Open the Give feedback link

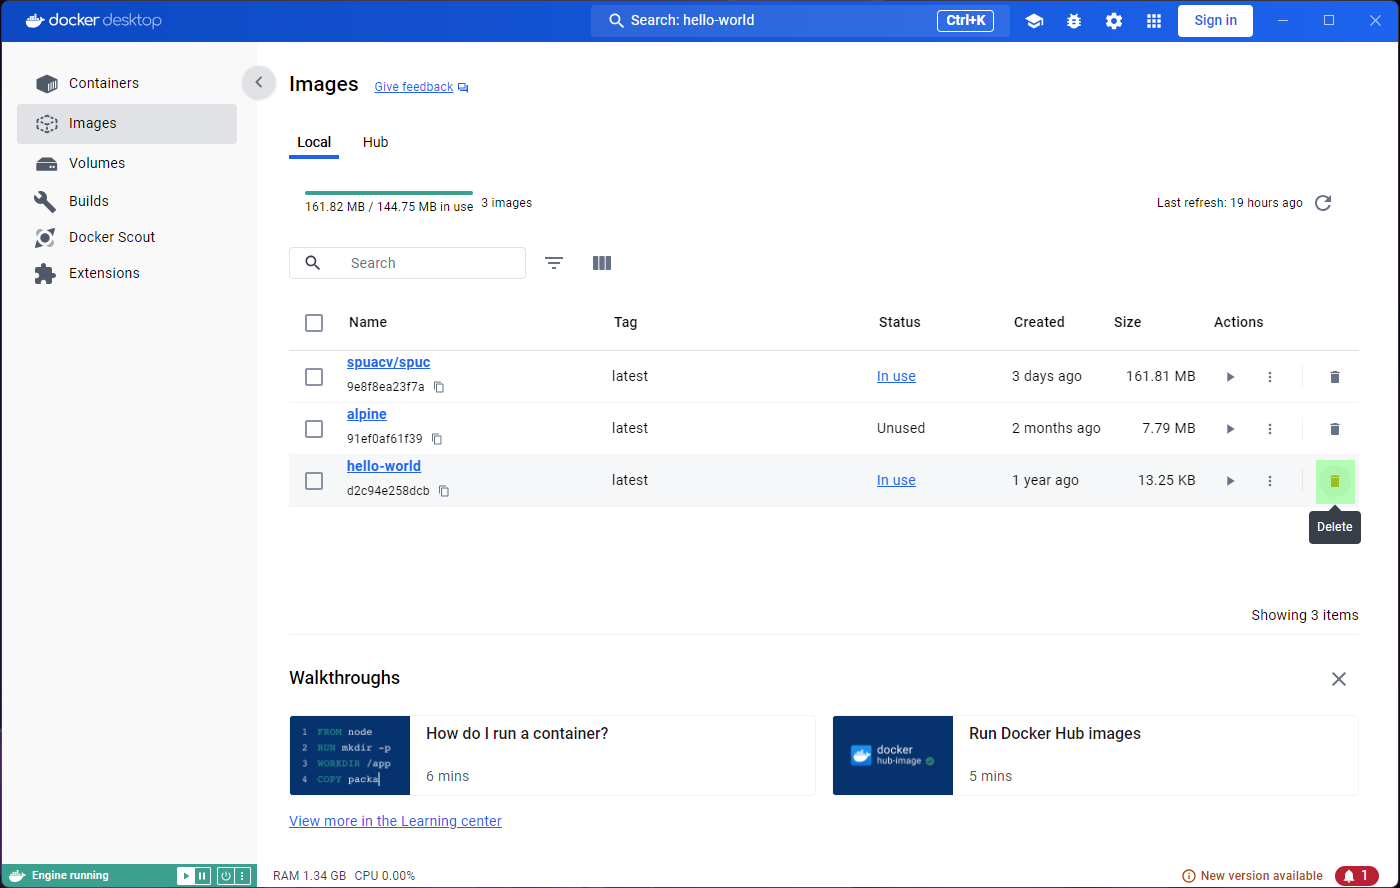(421, 87)
